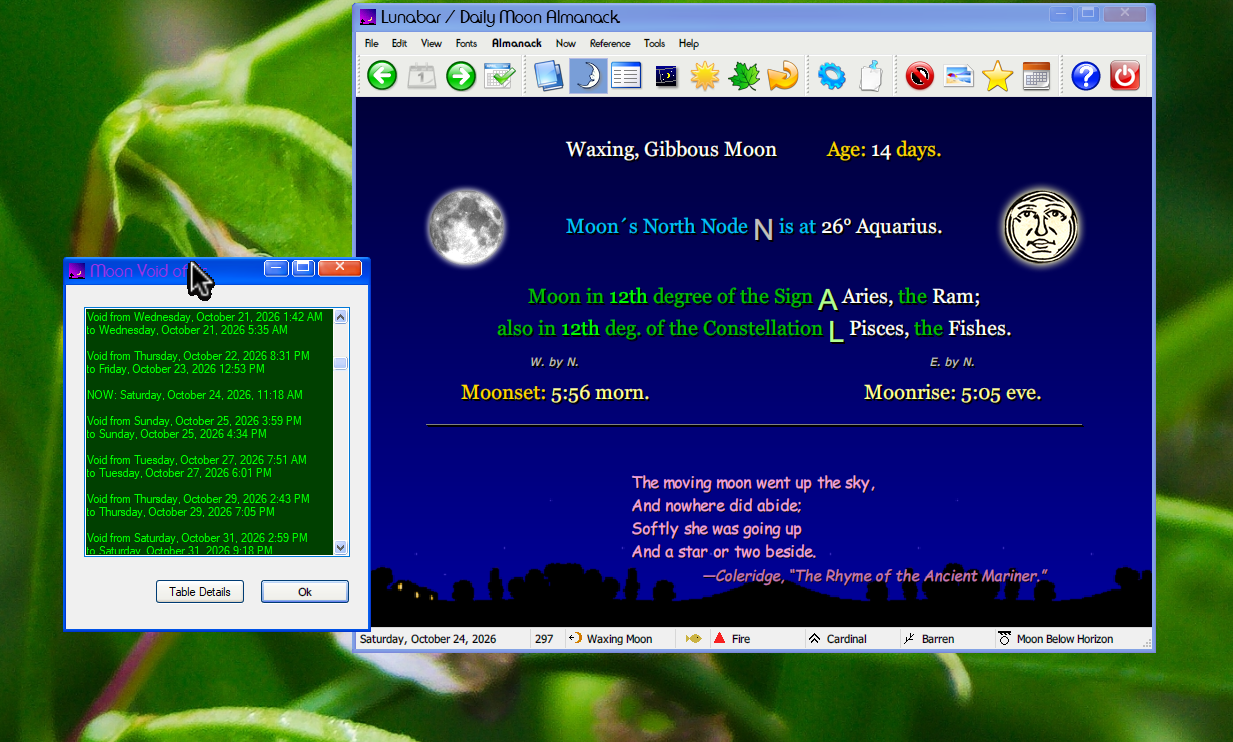Click the Age: 14 days text
This screenshot has width=1233, height=742.
(x=884, y=150)
